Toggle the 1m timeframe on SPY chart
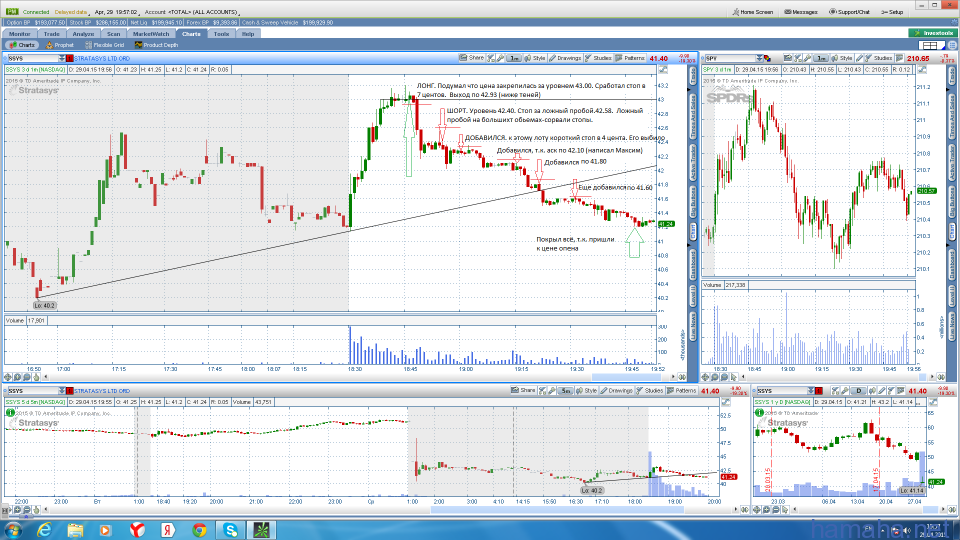The image size is (960, 540). tap(820, 58)
